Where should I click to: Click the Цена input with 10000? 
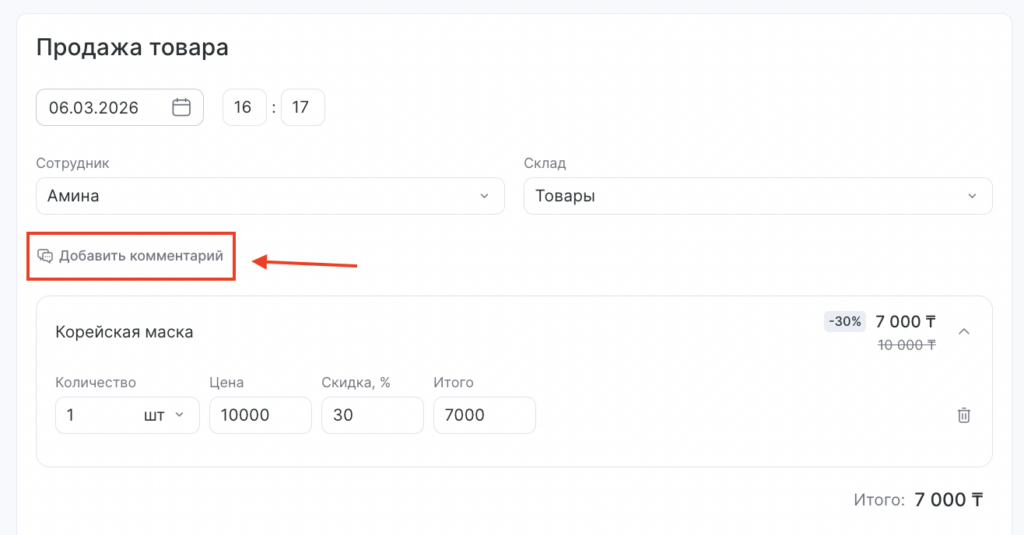260,415
